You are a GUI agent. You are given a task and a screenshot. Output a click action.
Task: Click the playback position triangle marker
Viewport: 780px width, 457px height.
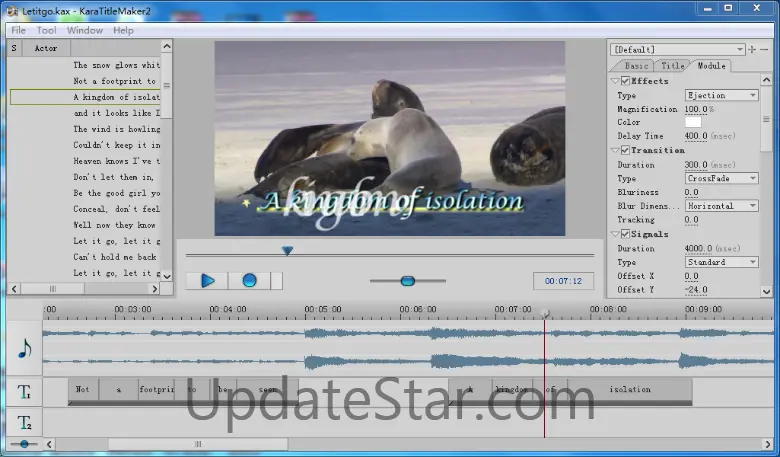(x=287, y=251)
